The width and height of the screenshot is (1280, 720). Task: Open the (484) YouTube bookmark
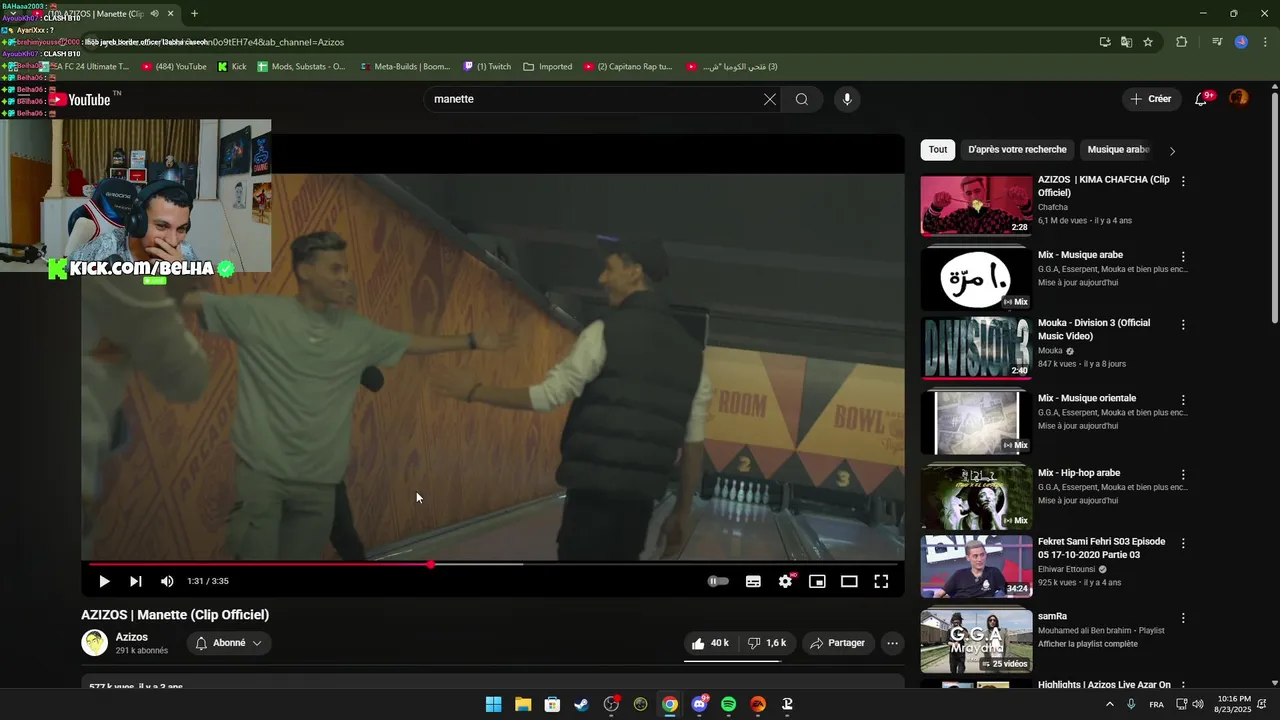pyautogui.click(x=174, y=67)
